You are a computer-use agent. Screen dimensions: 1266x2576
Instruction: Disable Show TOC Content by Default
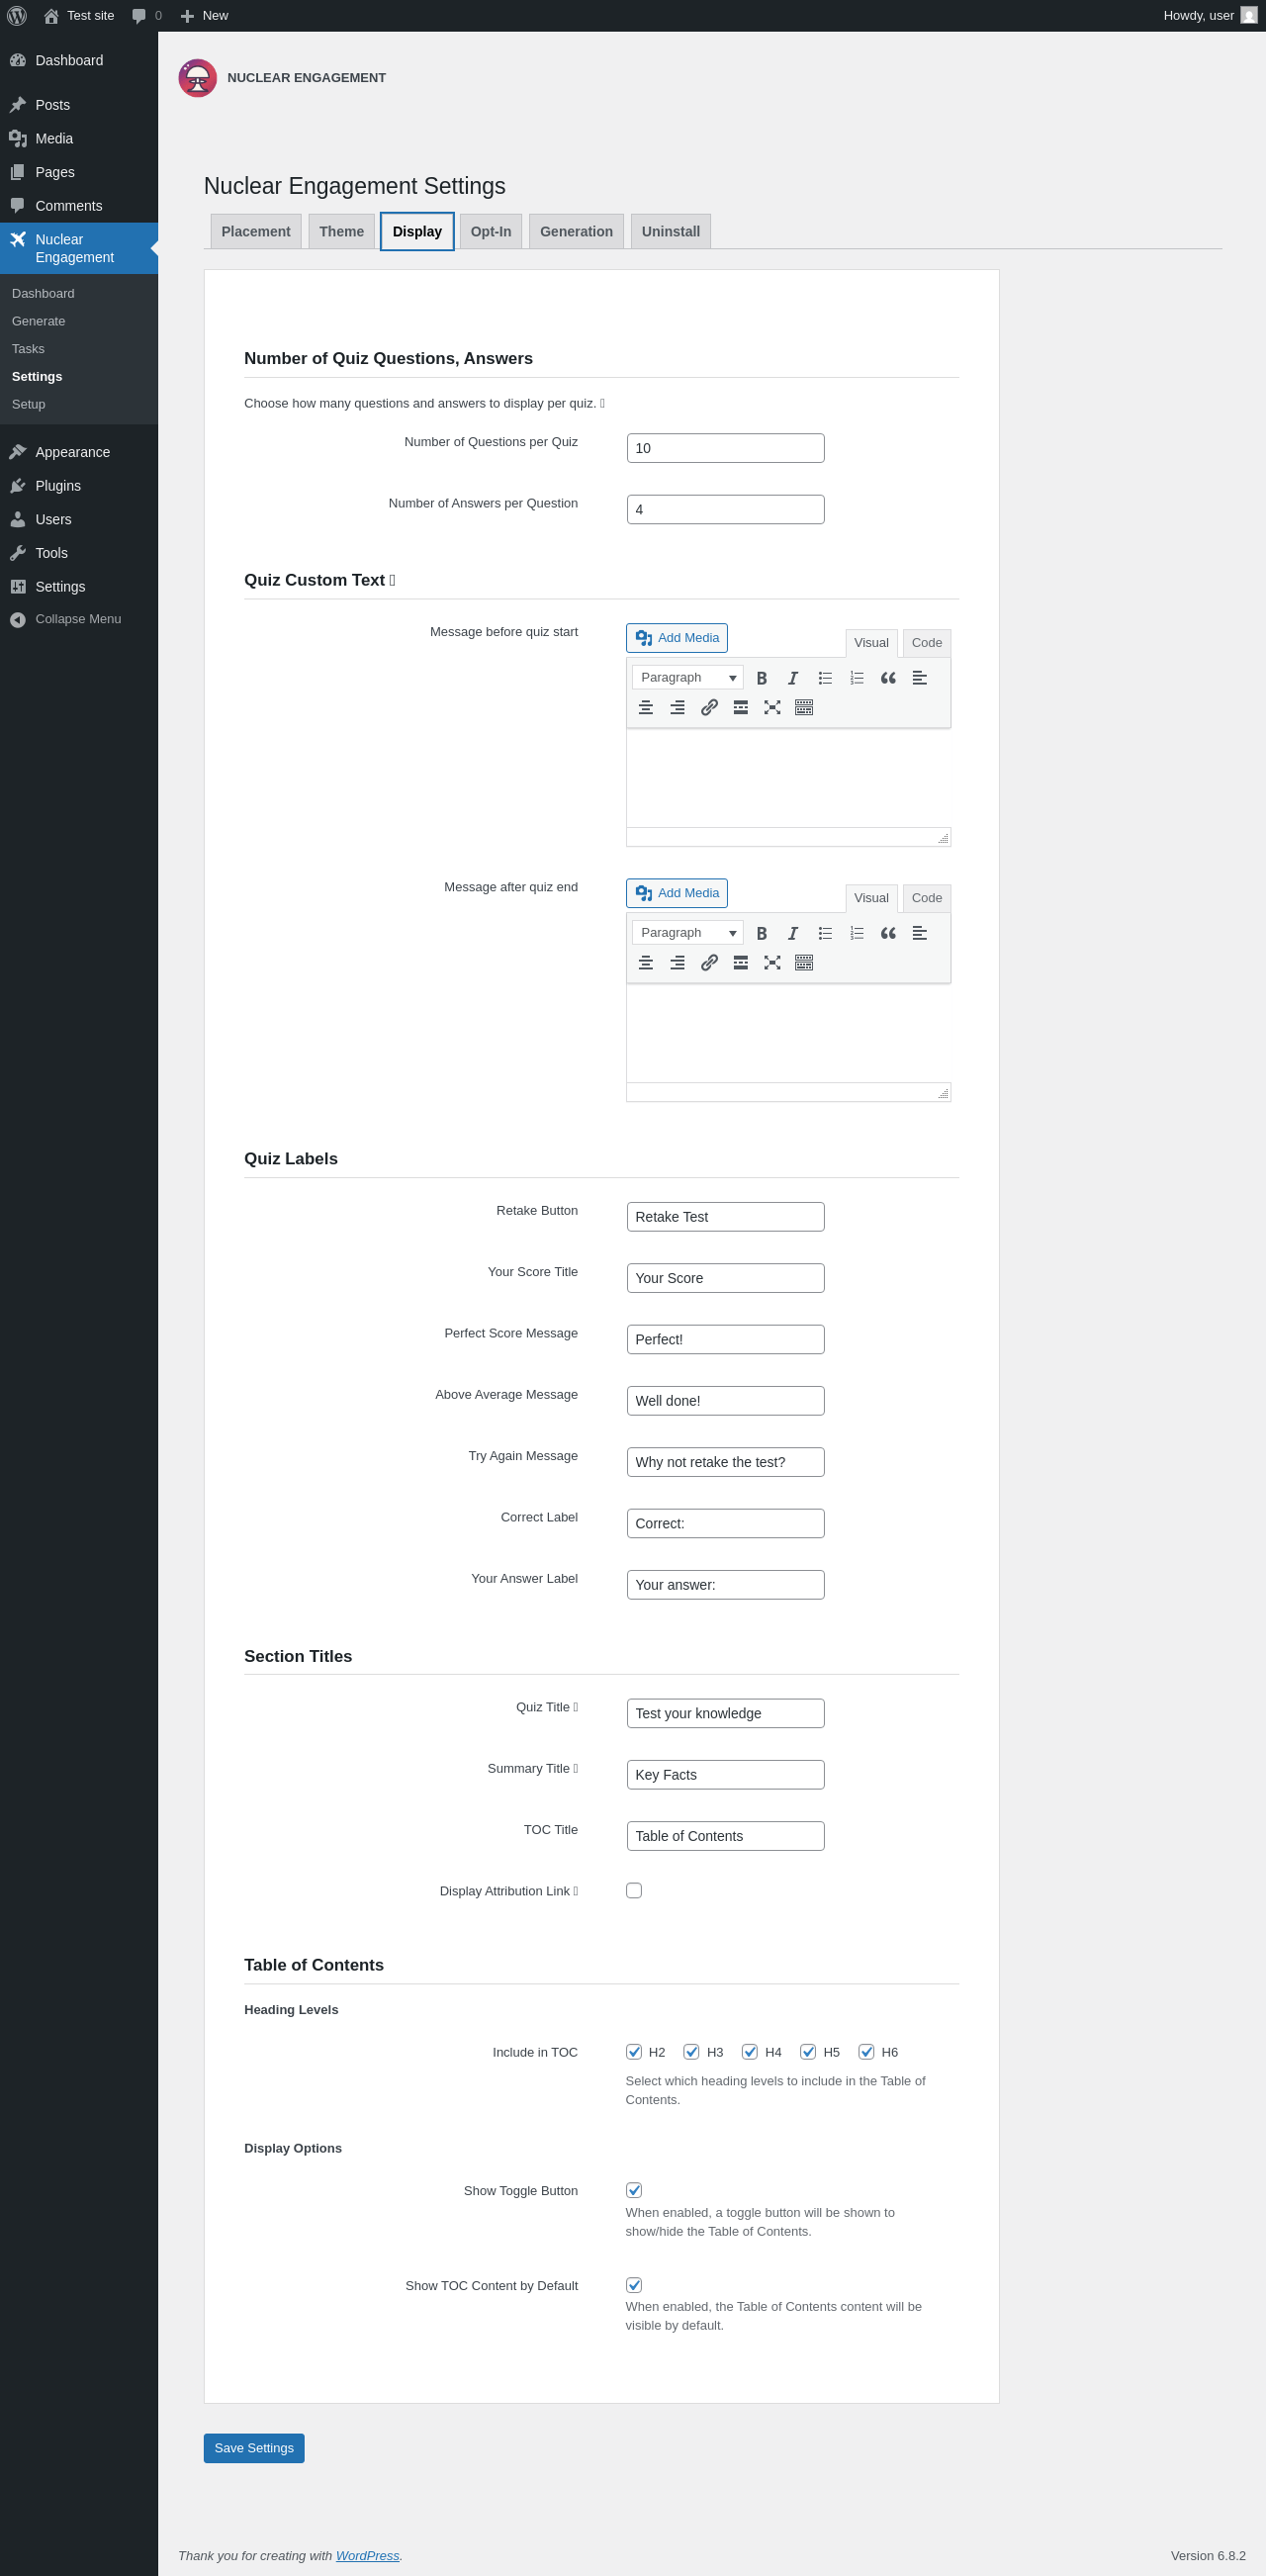634,2285
